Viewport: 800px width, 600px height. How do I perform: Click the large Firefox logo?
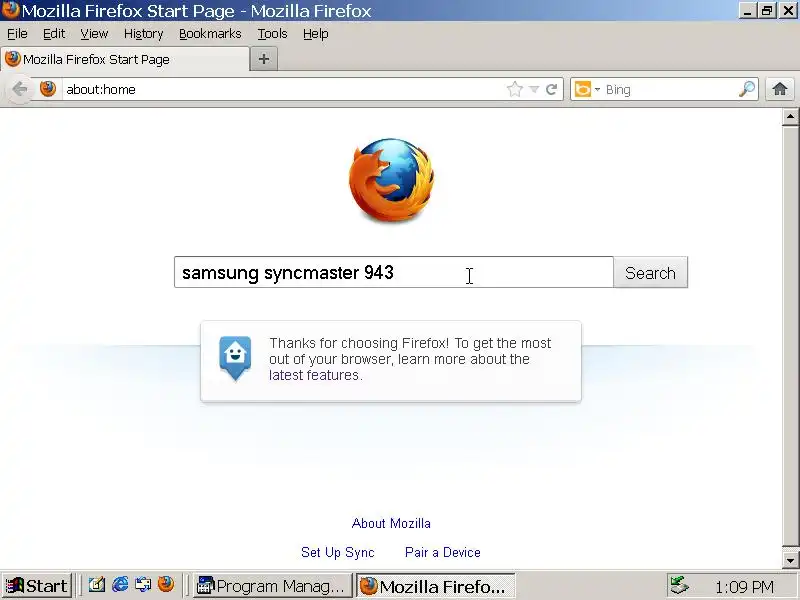391,180
